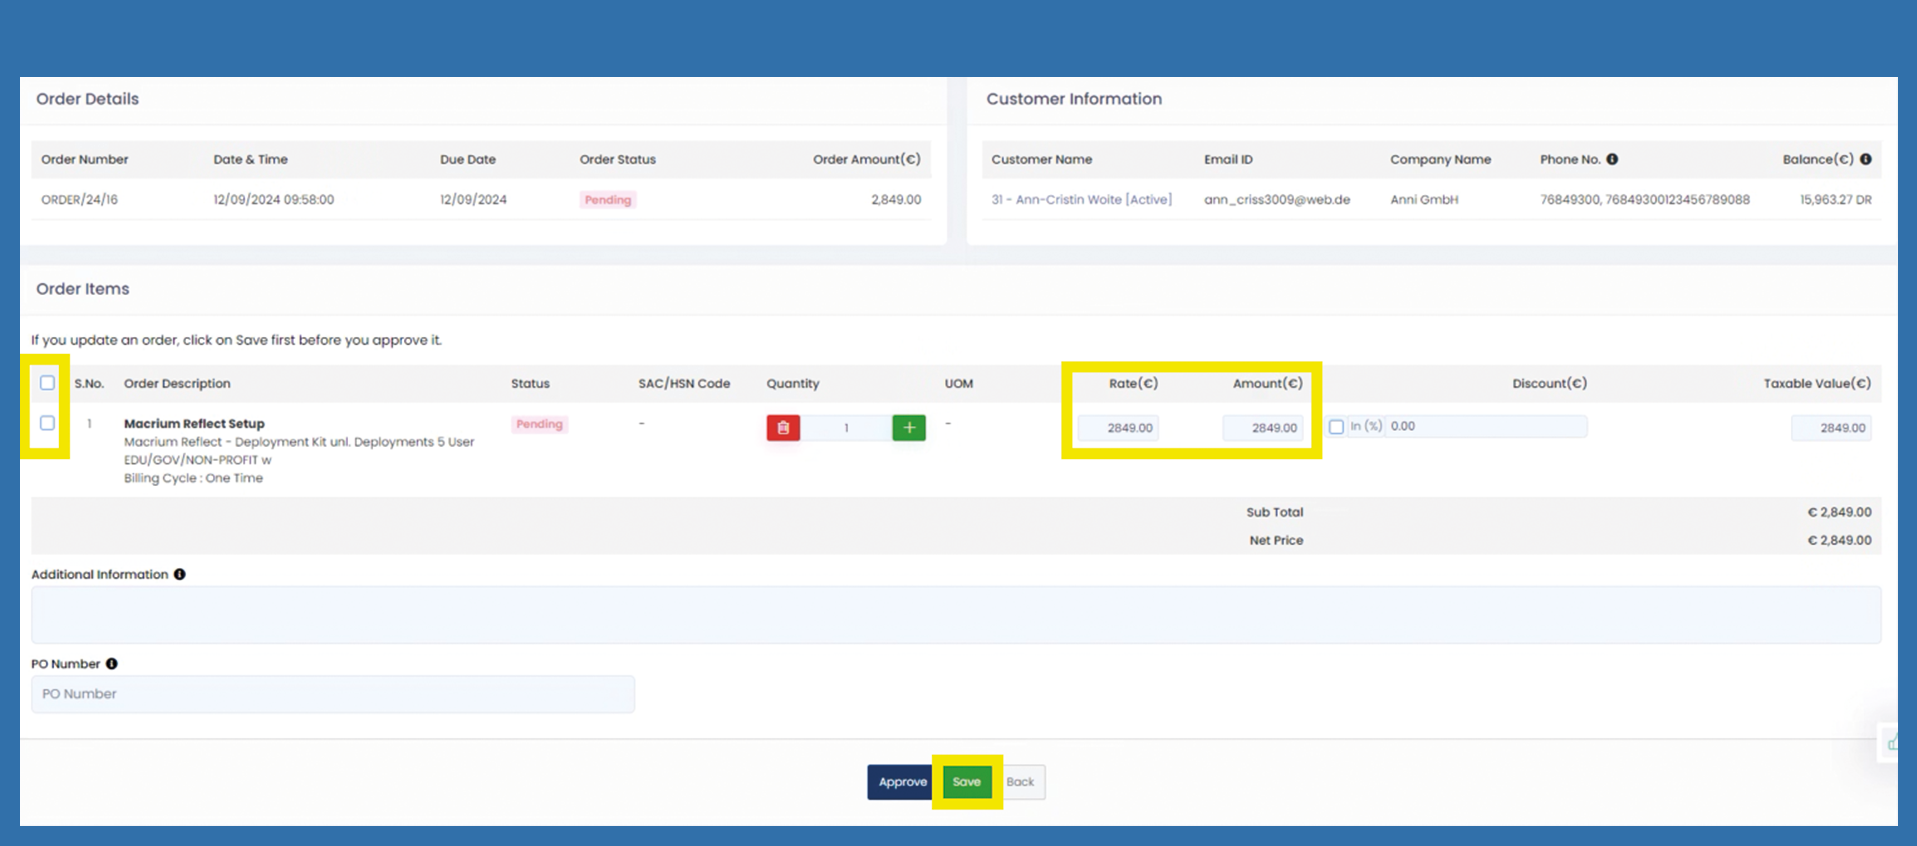Check the Macrium Reflect Setup row checkbox
Screen dimensions: 1917x846
coord(47,423)
